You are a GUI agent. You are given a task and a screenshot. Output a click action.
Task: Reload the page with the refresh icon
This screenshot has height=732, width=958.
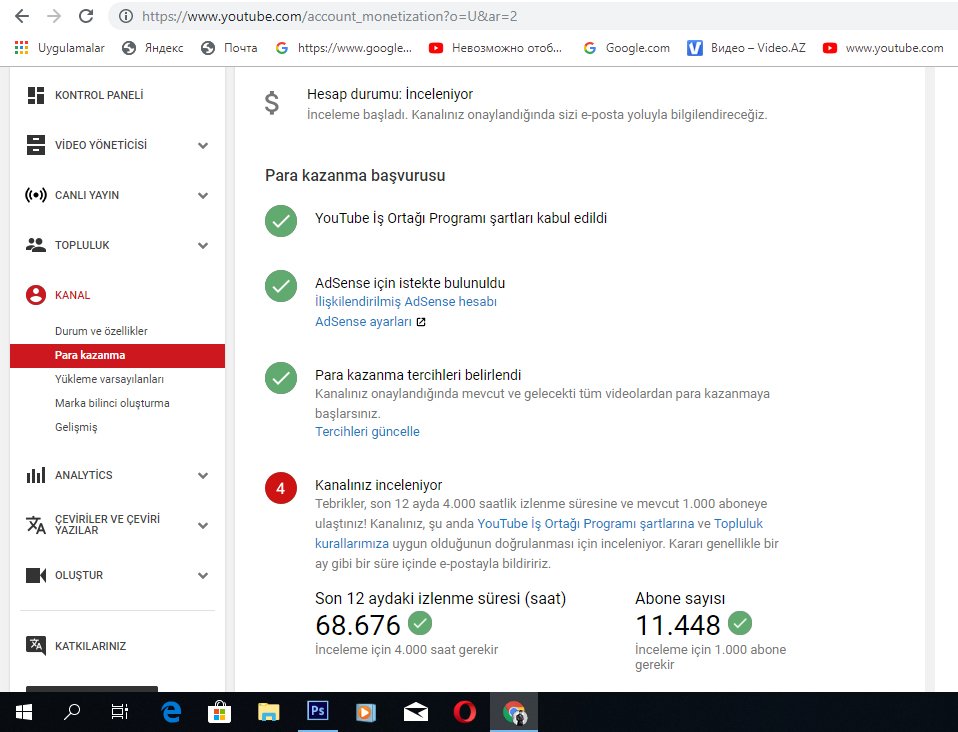point(86,16)
